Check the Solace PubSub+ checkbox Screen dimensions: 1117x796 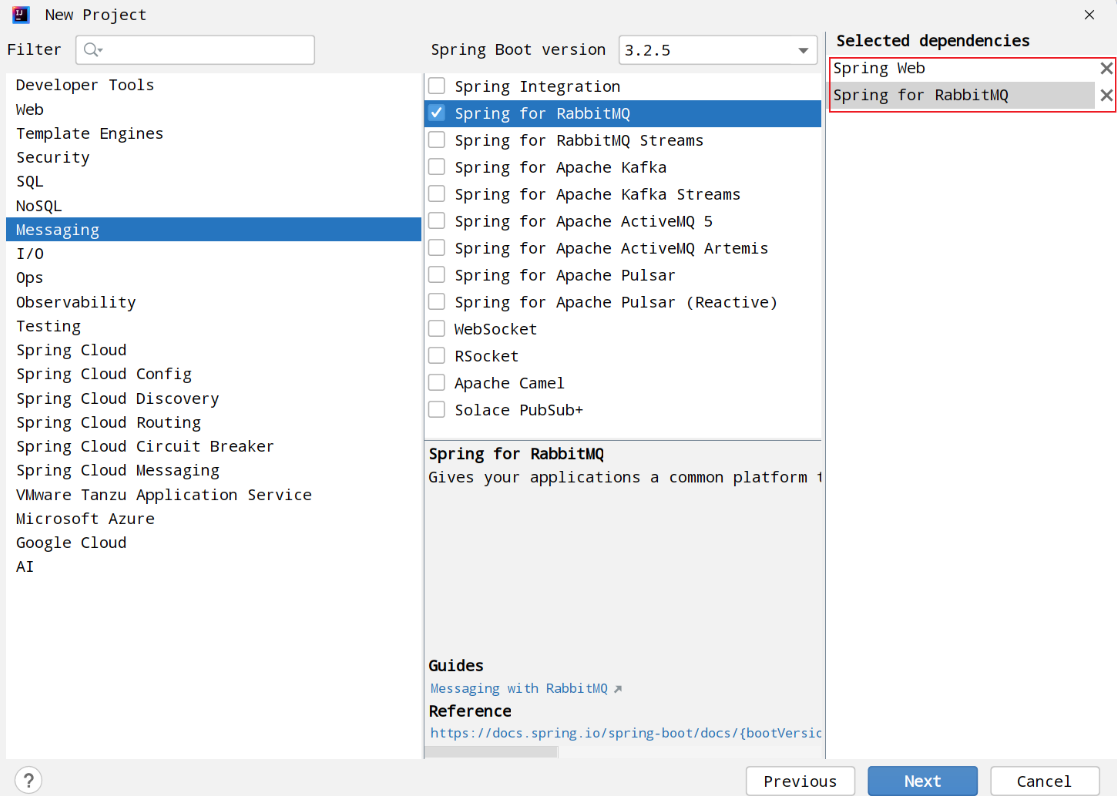click(437, 410)
